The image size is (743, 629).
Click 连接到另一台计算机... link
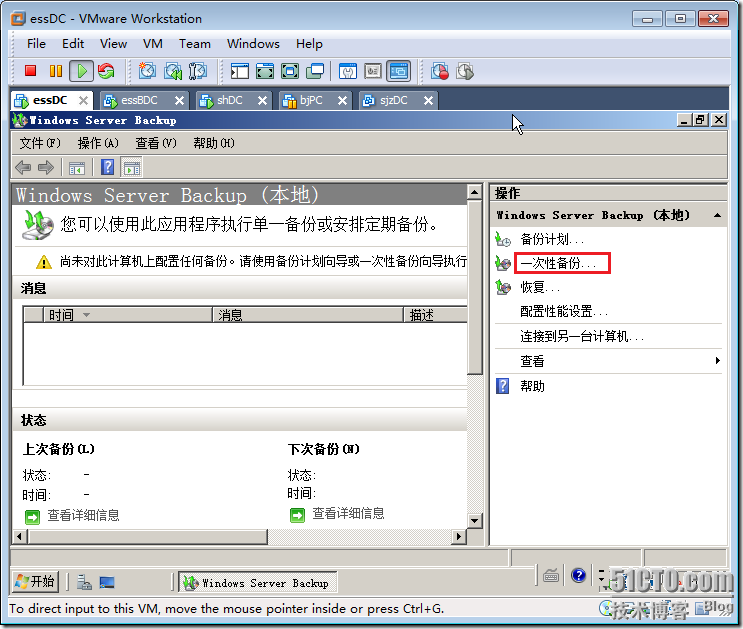click(582, 337)
